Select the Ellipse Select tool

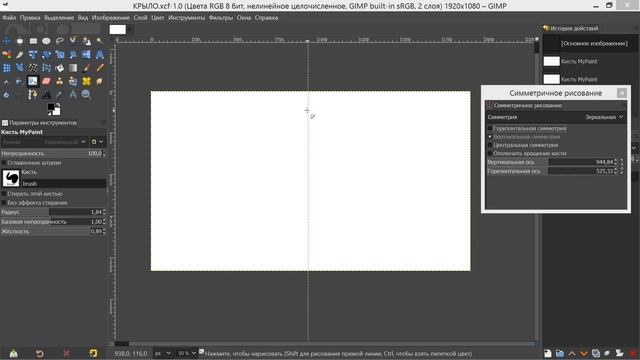46,41
